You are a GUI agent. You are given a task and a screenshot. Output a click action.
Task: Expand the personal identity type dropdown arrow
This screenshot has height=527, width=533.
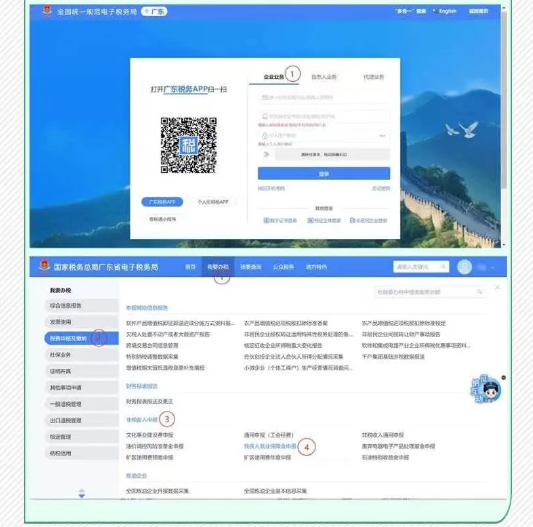[x=382, y=136]
